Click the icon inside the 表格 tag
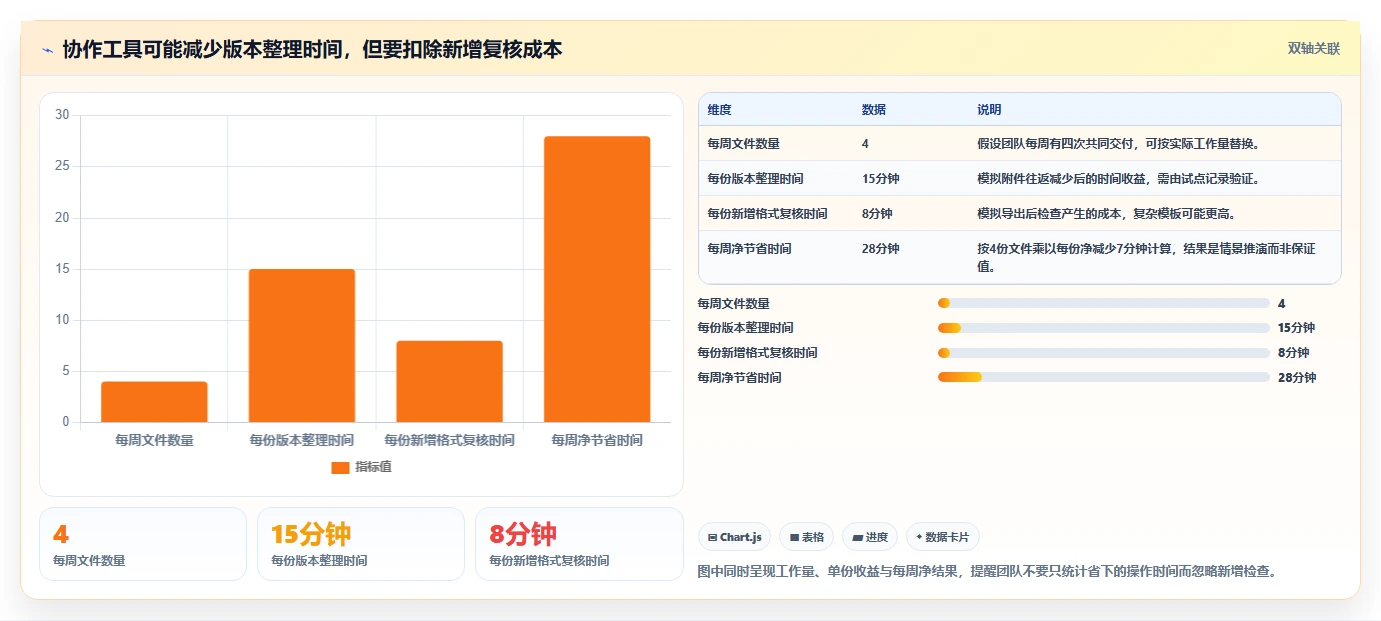Image resolution: width=1381 pixels, height=621 pixels. point(794,537)
